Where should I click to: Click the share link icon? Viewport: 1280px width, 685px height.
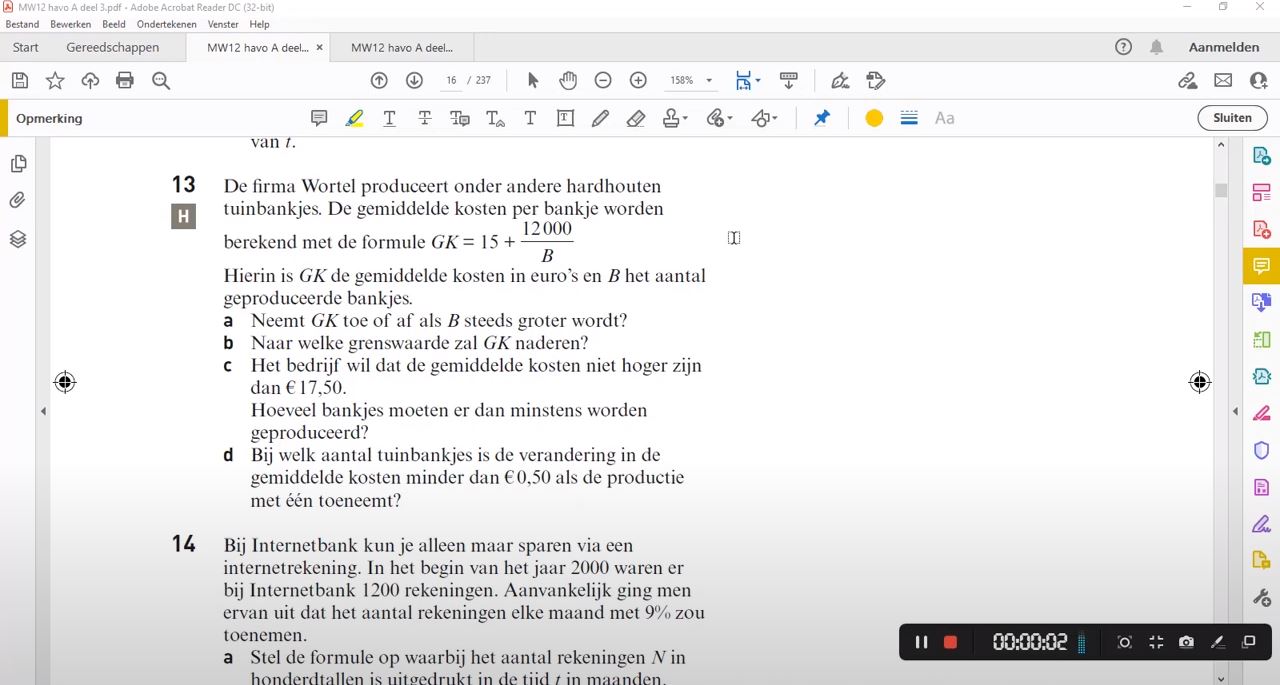(1187, 81)
